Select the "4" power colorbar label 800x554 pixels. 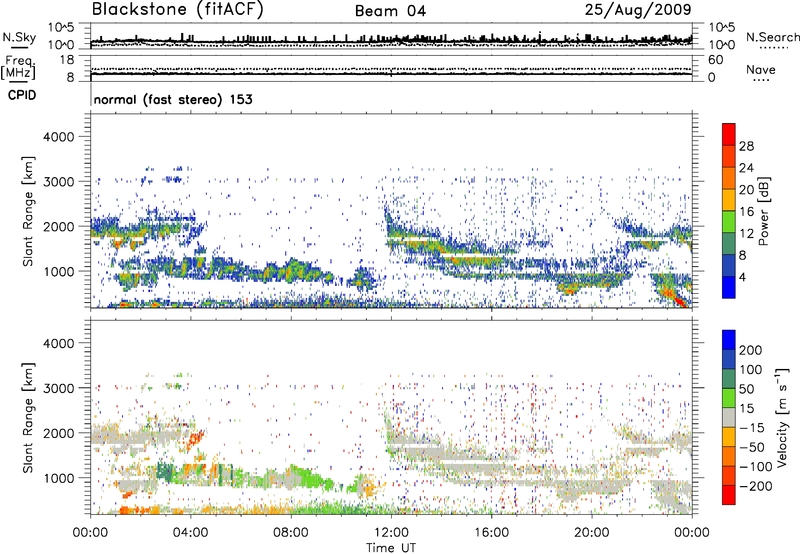(742, 277)
